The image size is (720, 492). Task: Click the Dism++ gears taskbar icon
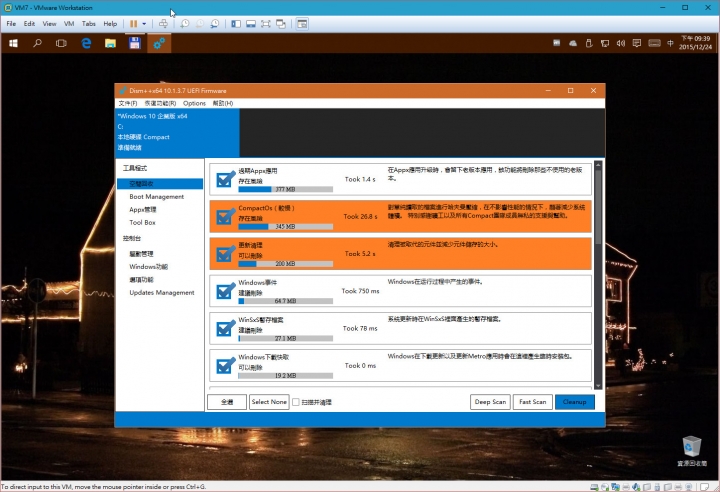click(x=159, y=43)
